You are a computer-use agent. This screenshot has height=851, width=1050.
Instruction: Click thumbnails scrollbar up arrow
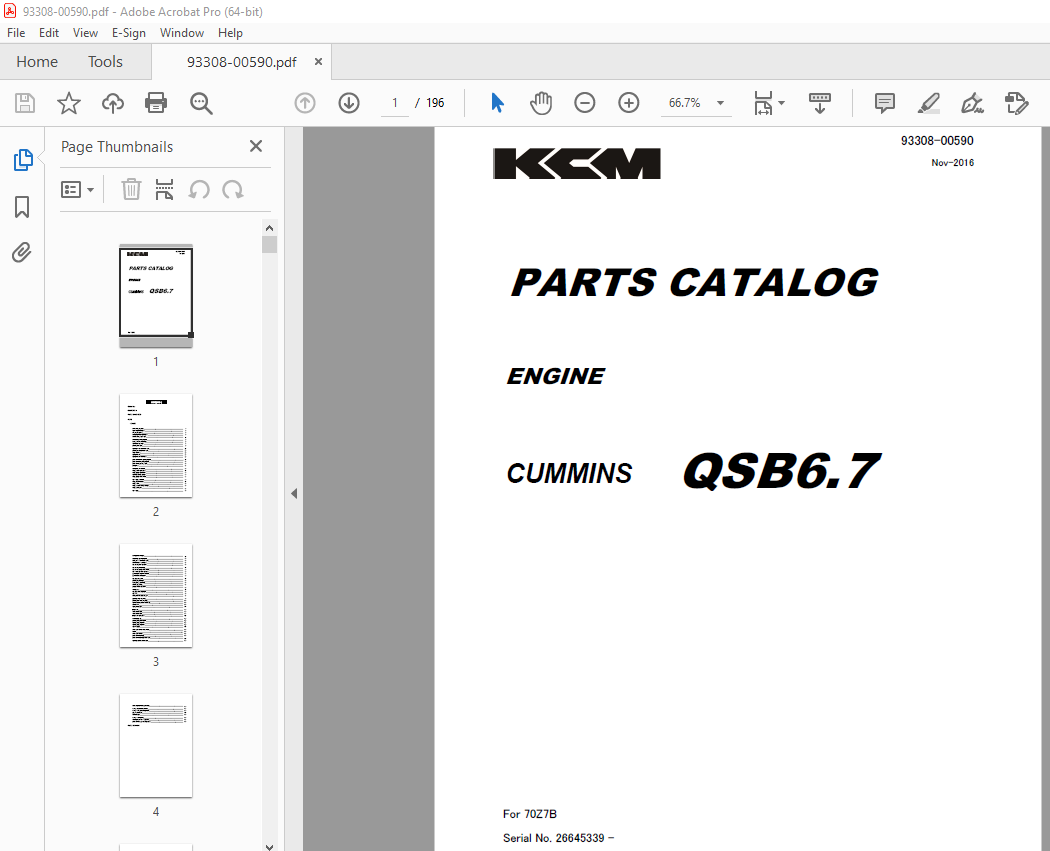[x=269, y=228]
